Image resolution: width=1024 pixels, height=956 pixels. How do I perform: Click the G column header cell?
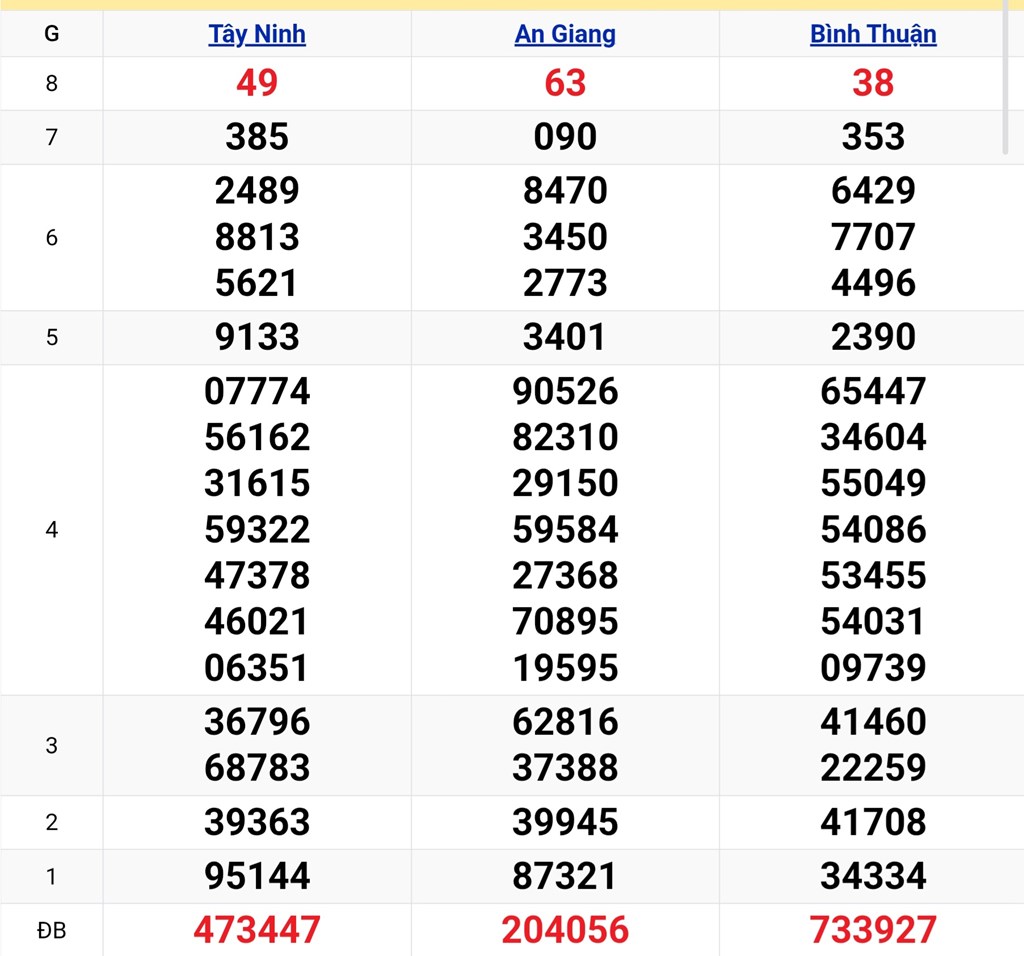tap(52, 34)
